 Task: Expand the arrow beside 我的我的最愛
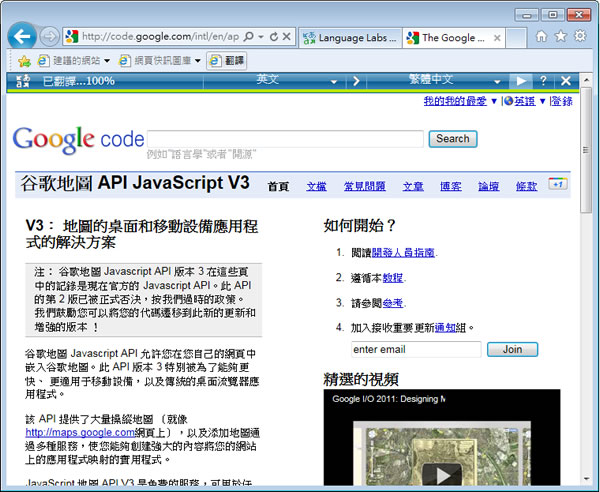click(494, 102)
